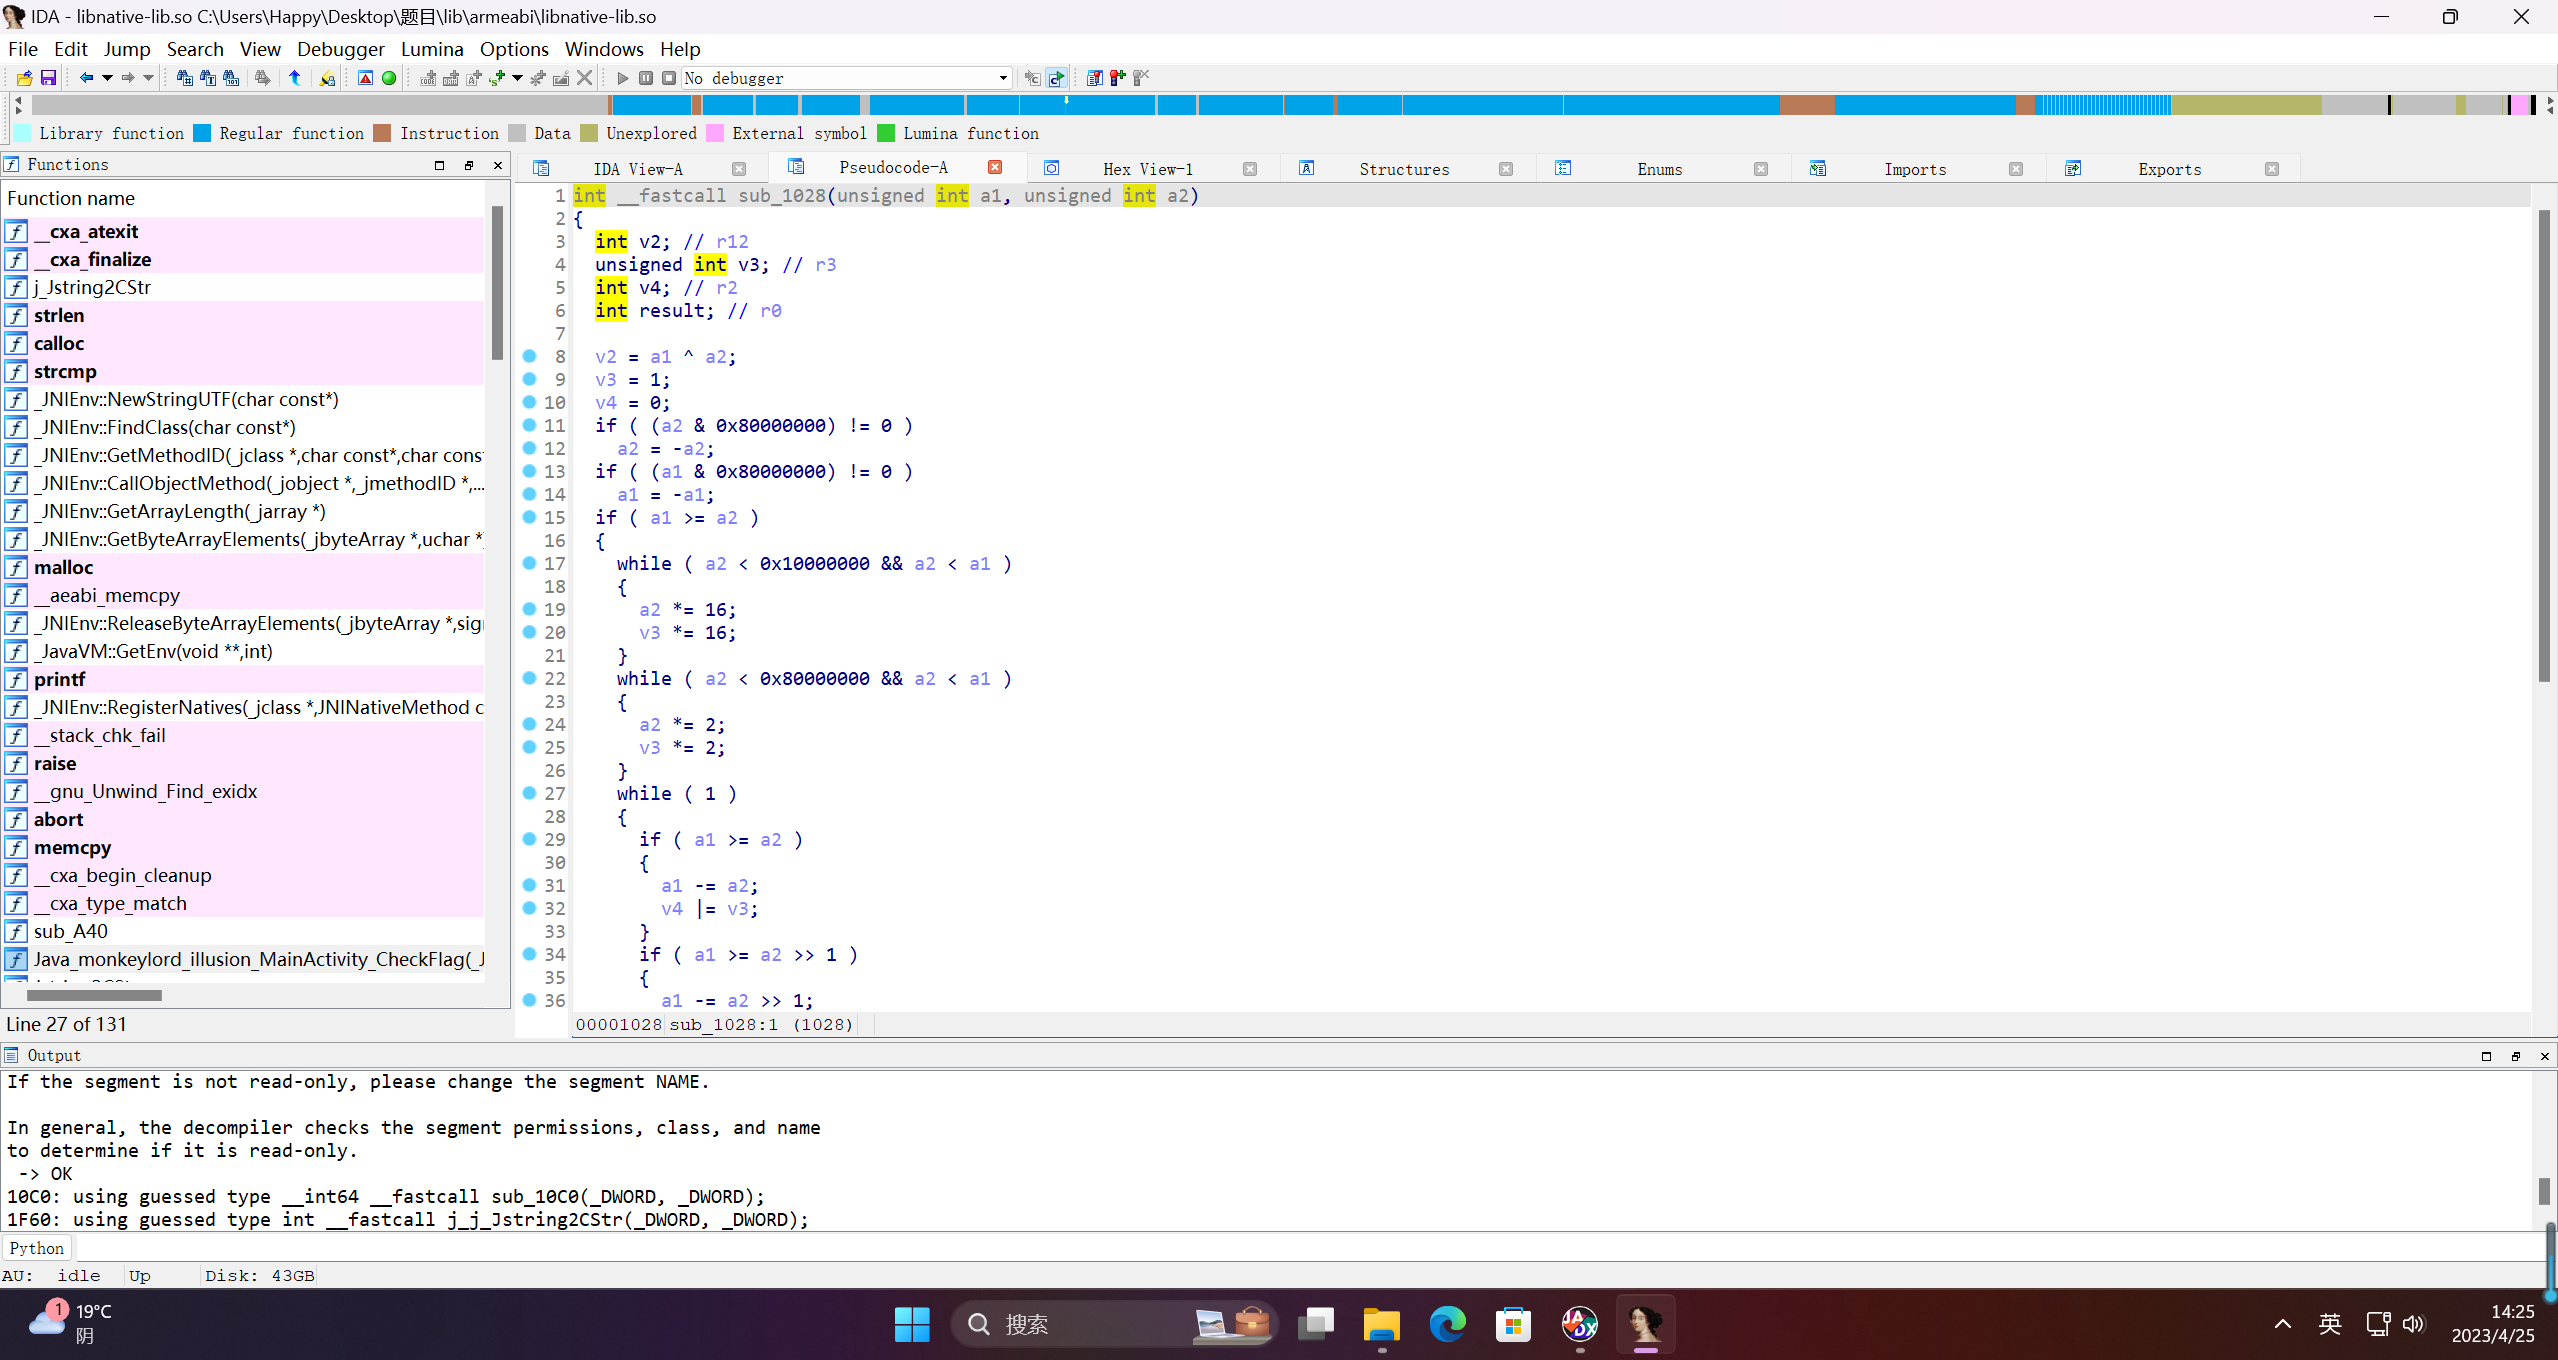The image size is (2558, 1360).
Task: Close the Pseudocode-A tab
Action: point(995,167)
